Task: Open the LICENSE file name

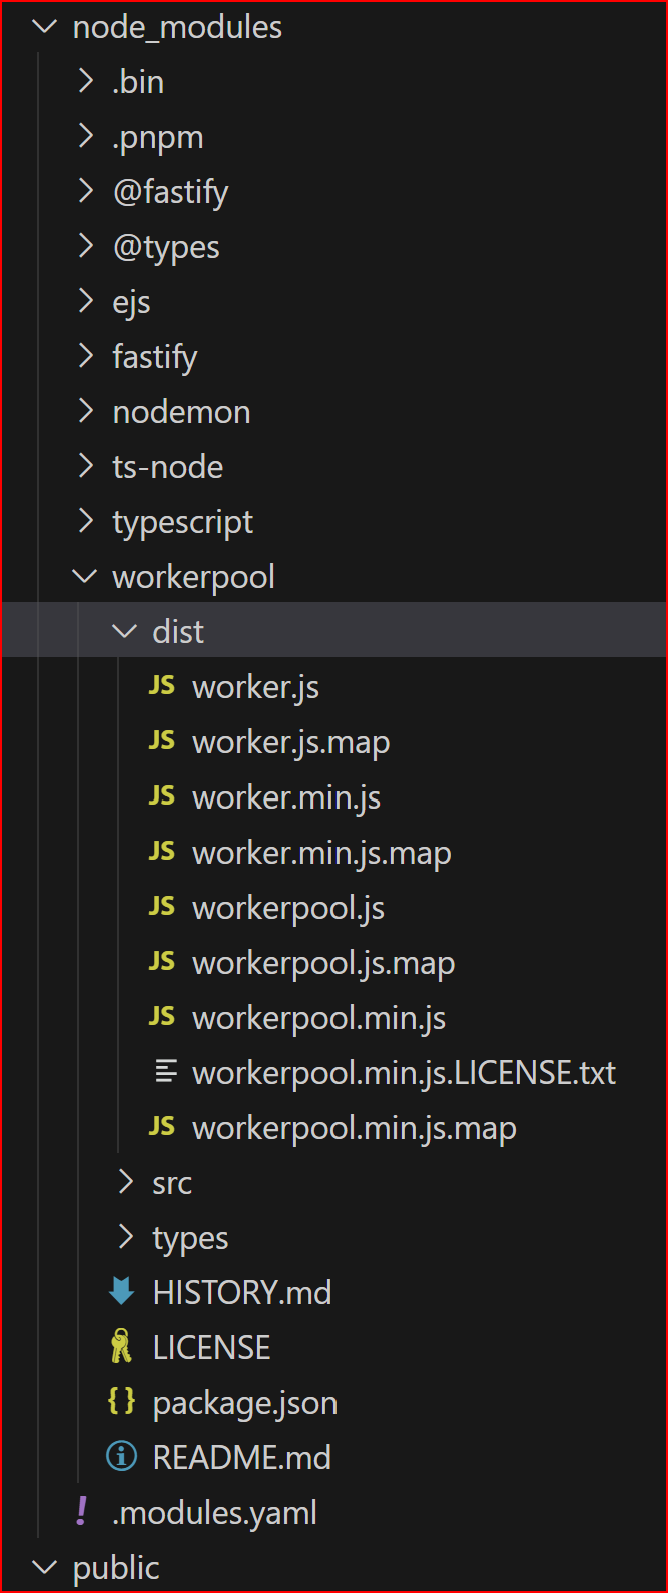Action: tap(211, 1347)
